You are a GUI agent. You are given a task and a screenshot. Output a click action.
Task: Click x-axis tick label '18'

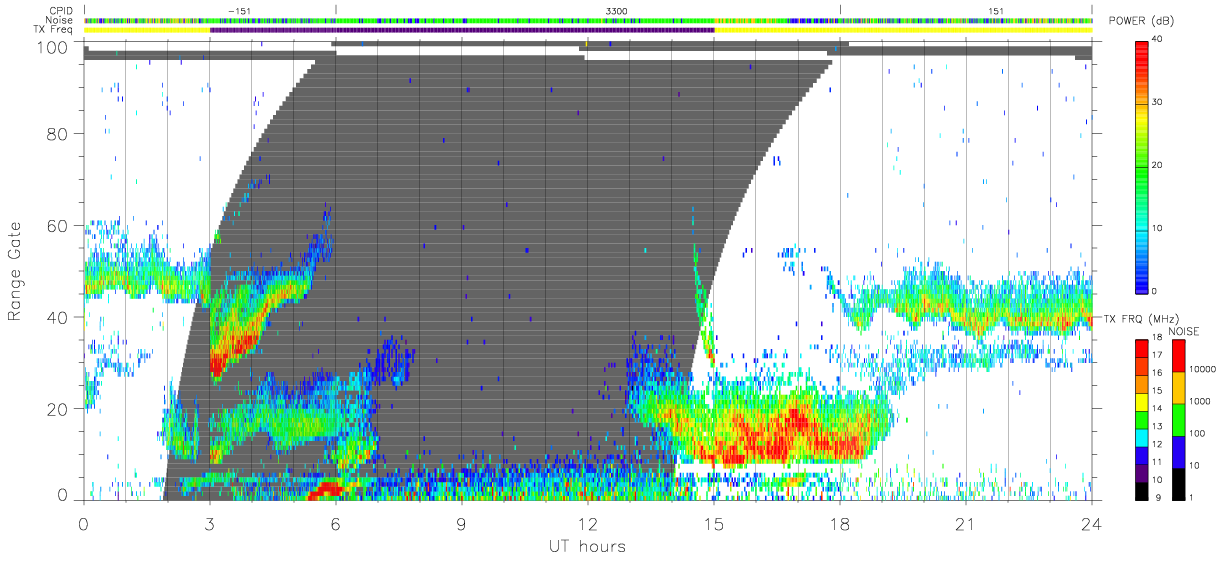(839, 523)
